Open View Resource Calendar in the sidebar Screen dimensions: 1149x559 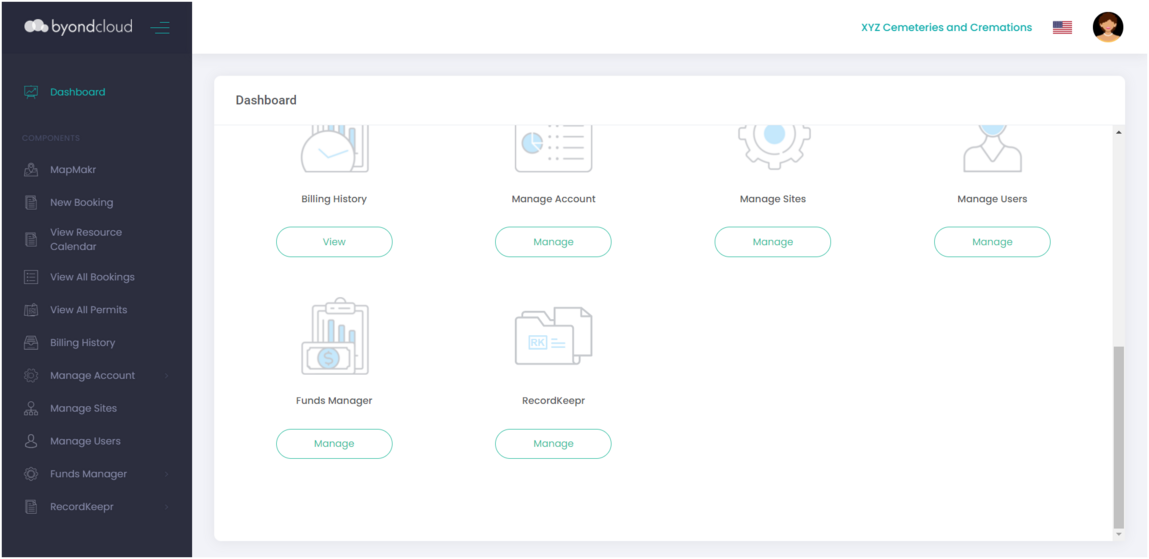pos(86,240)
